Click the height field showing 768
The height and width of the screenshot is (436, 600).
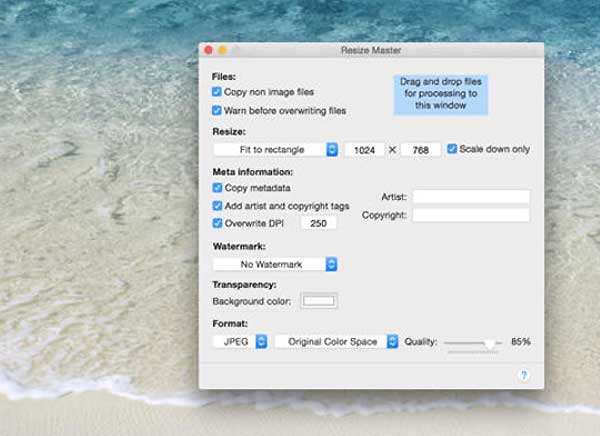421,150
